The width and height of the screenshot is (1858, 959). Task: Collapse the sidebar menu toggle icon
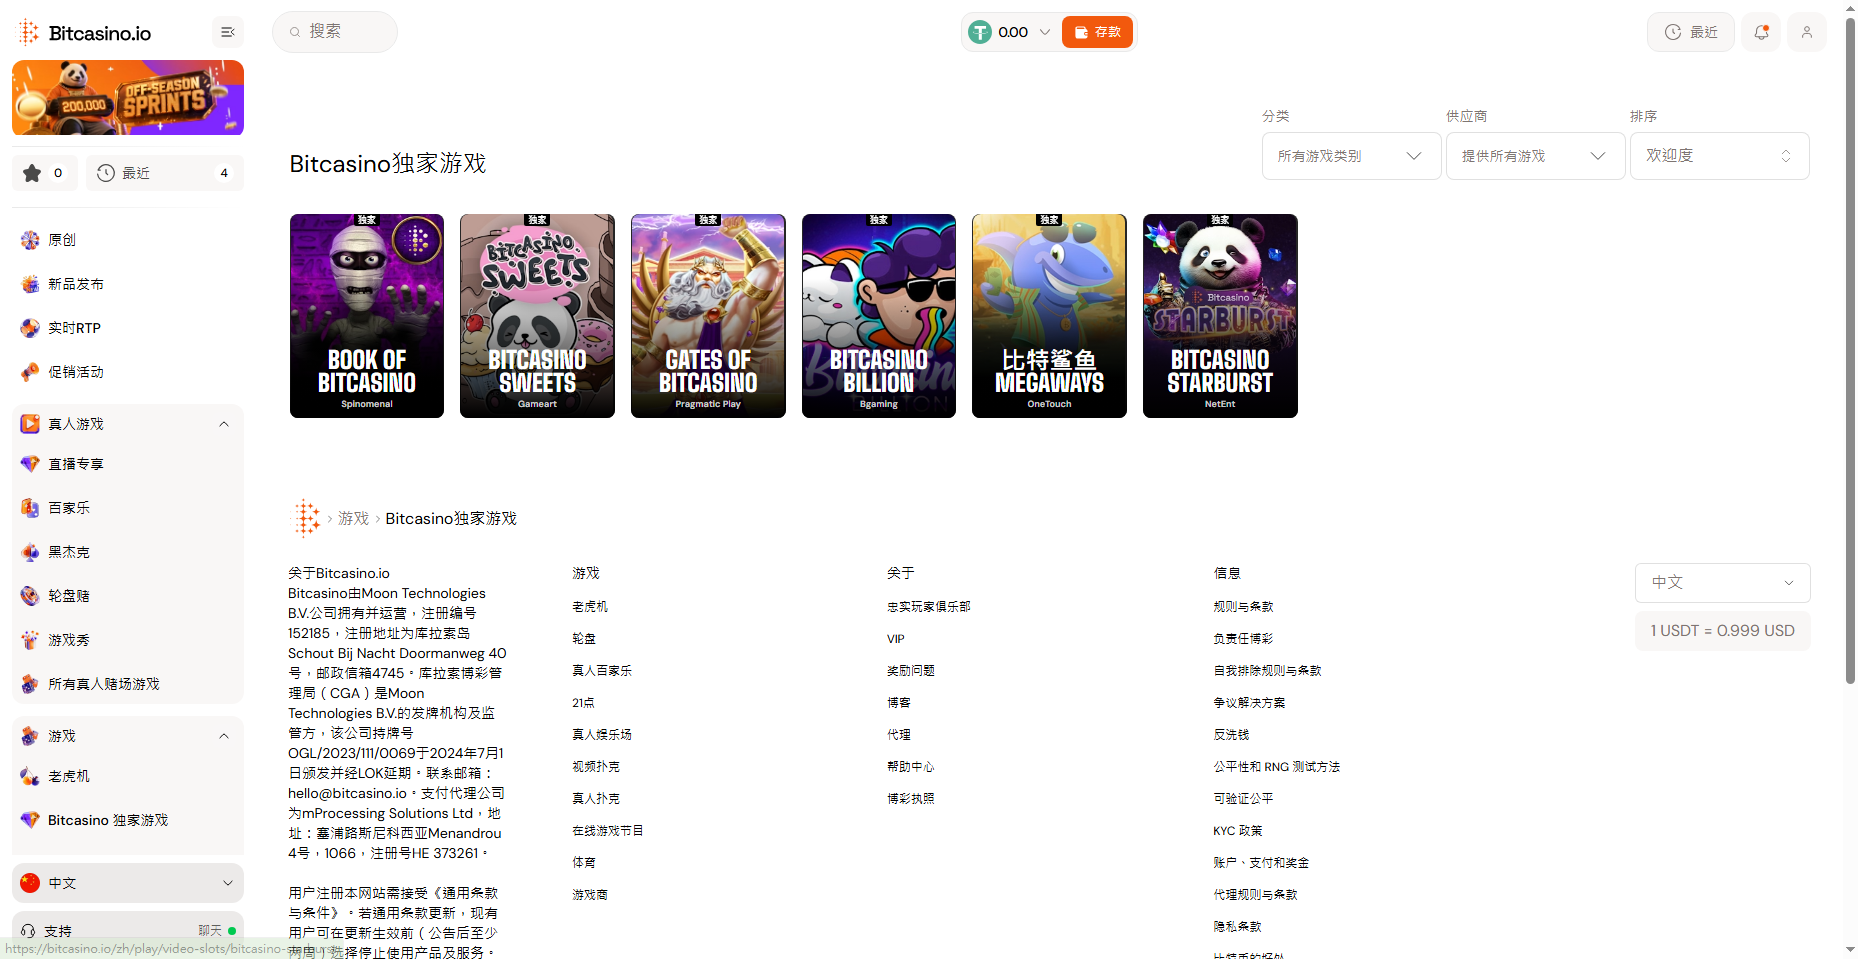(228, 32)
